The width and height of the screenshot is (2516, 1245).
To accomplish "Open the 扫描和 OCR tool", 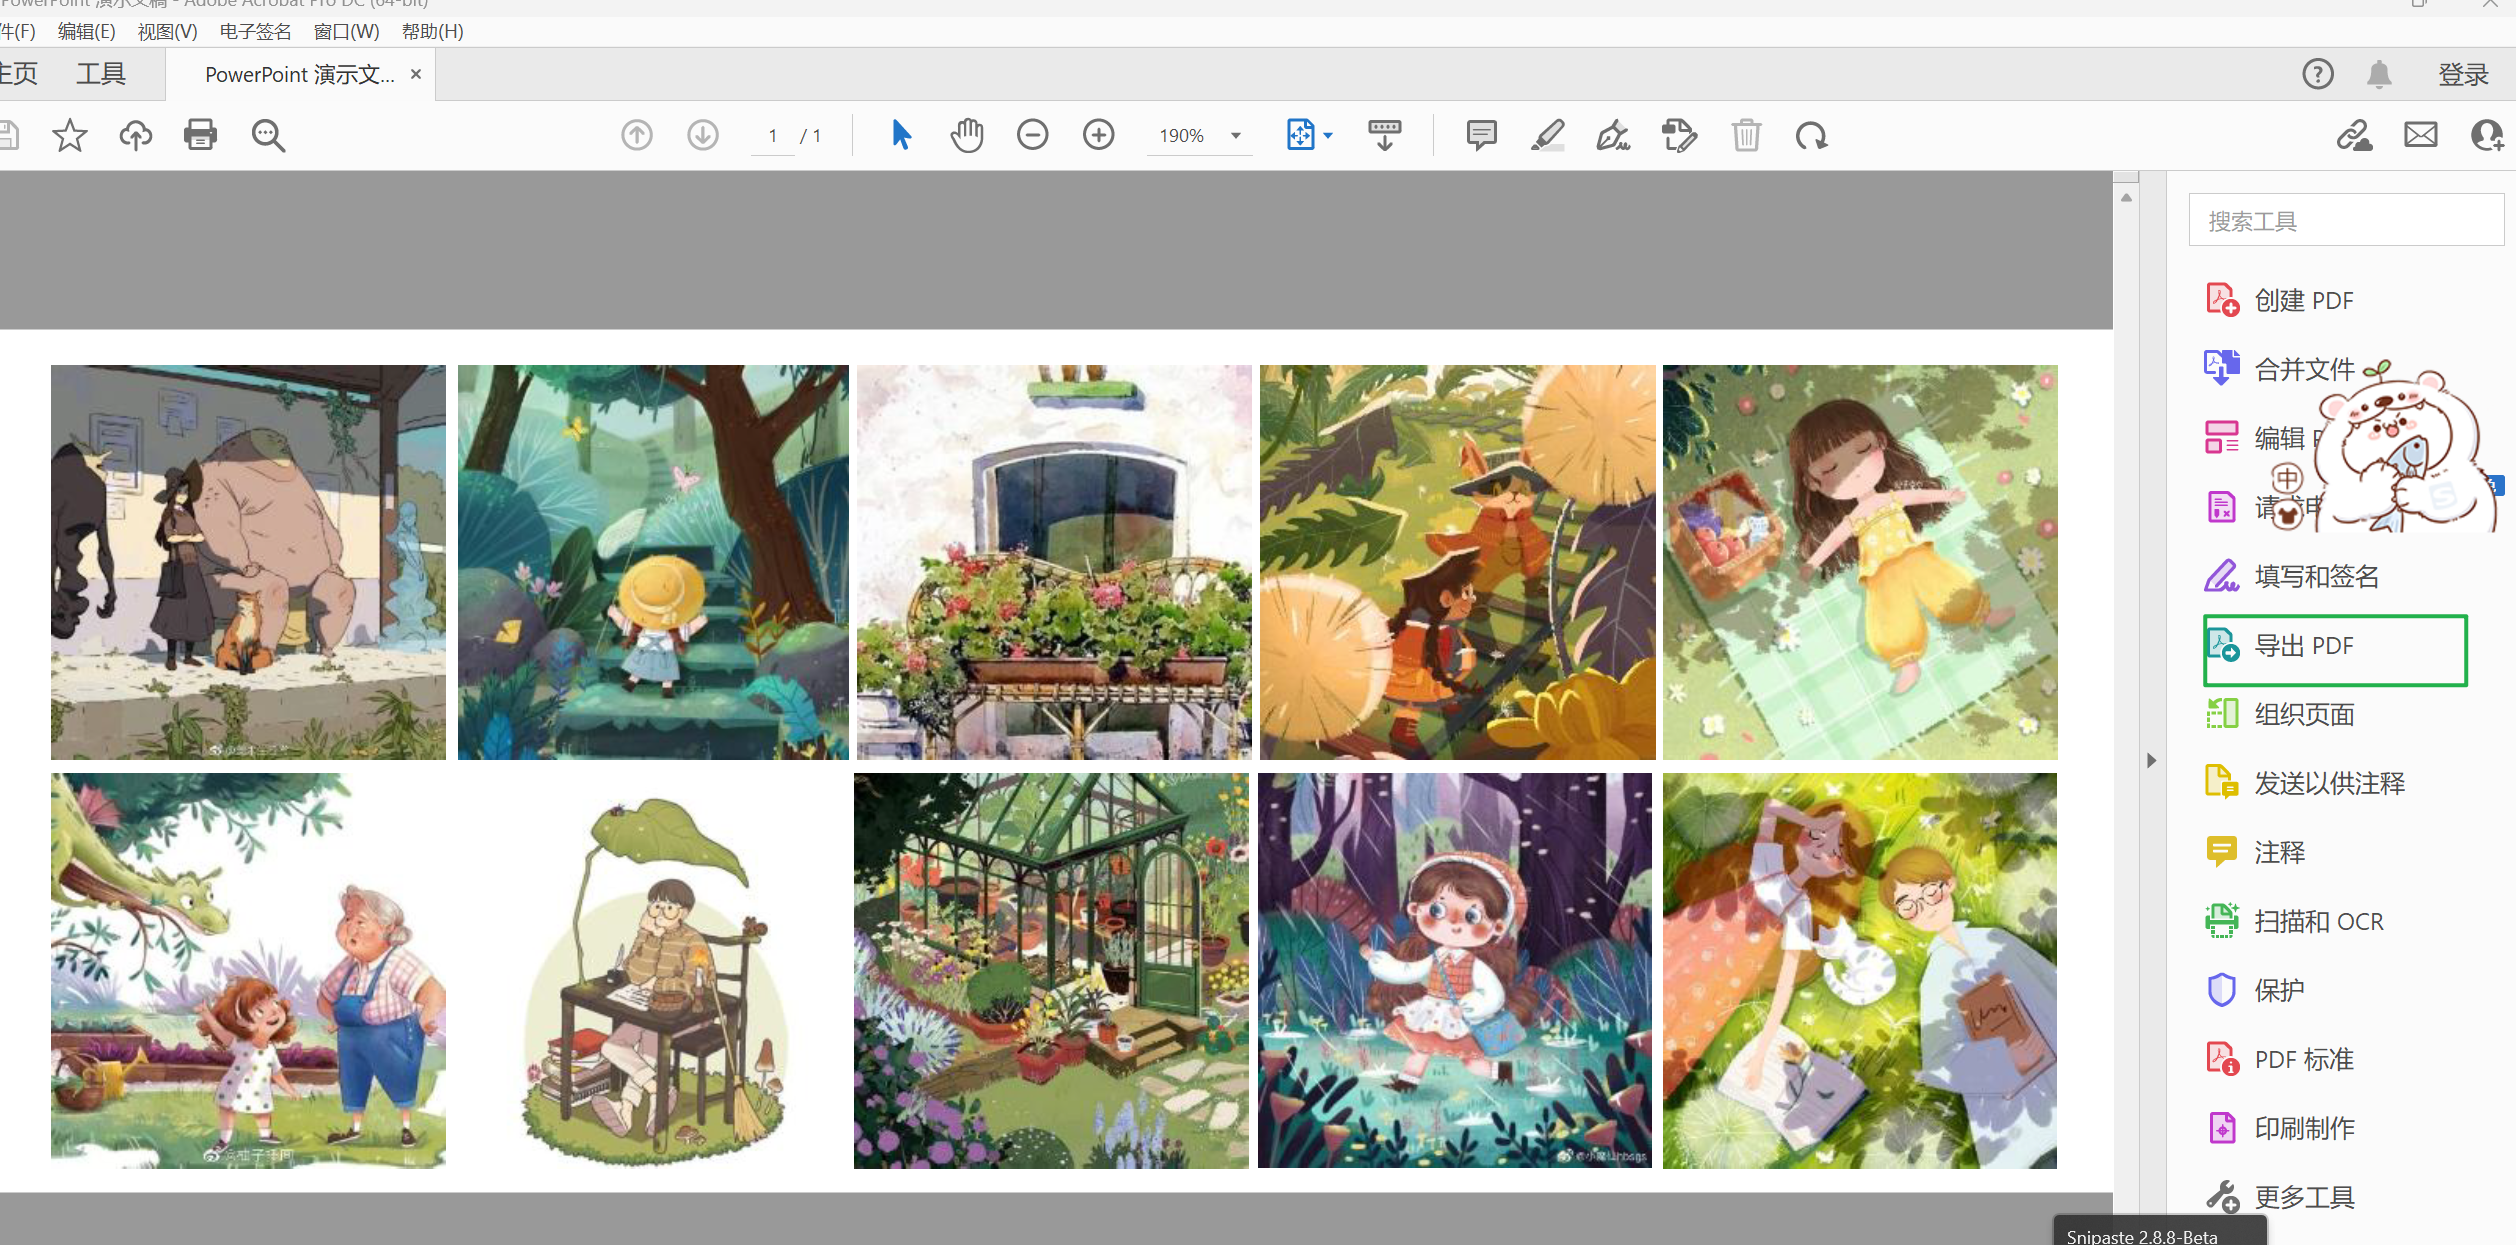I will tap(2318, 921).
